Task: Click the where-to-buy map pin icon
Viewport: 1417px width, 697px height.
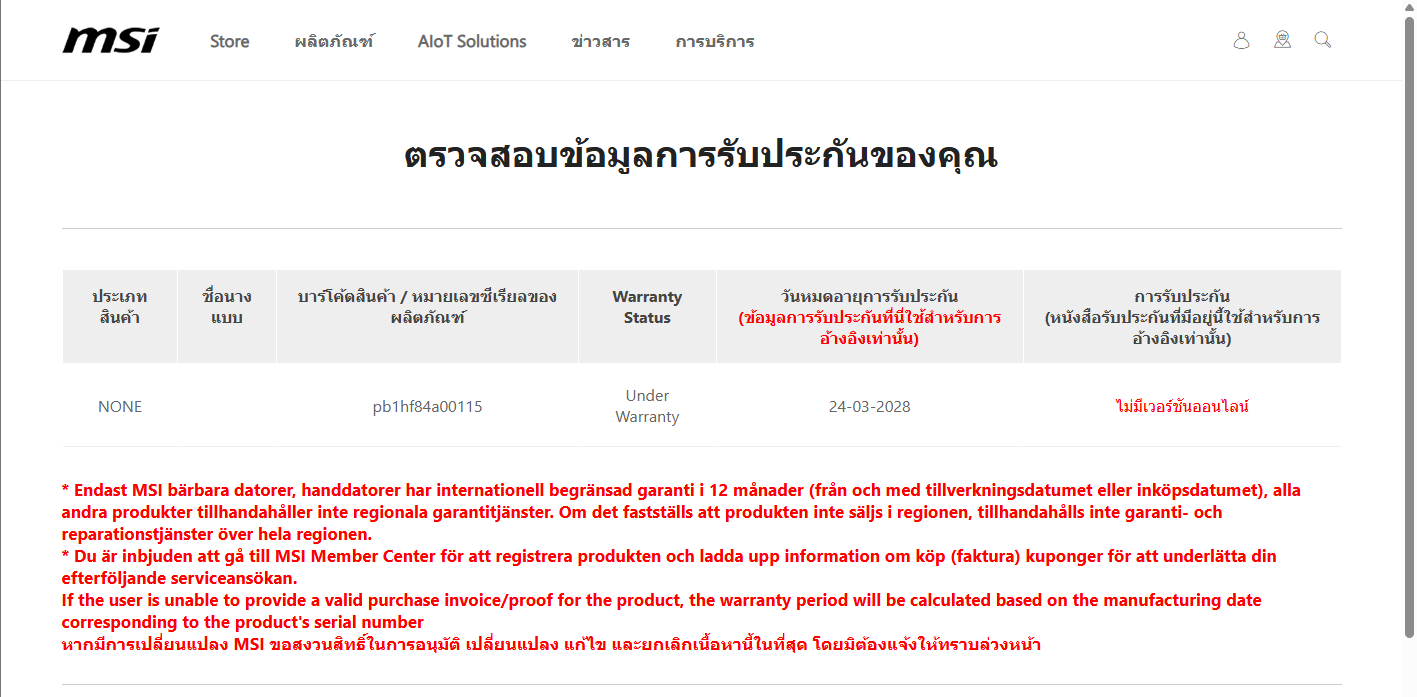Action: point(1282,40)
